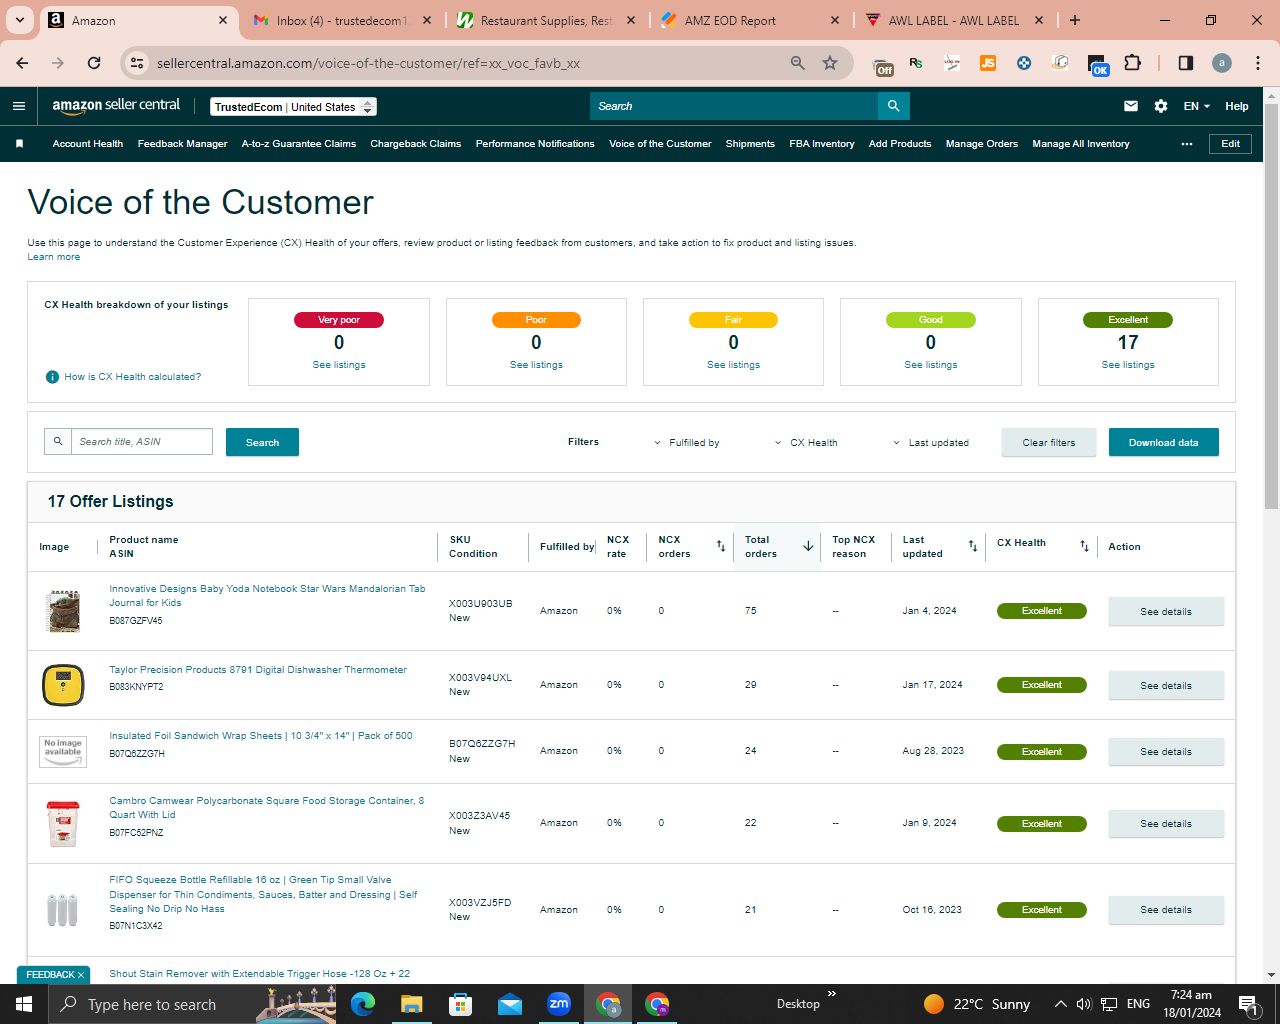The width and height of the screenshot is (1280, 1024).
Task: Open Microsoft Store from the taskbar
Action: click(461, 1004)
